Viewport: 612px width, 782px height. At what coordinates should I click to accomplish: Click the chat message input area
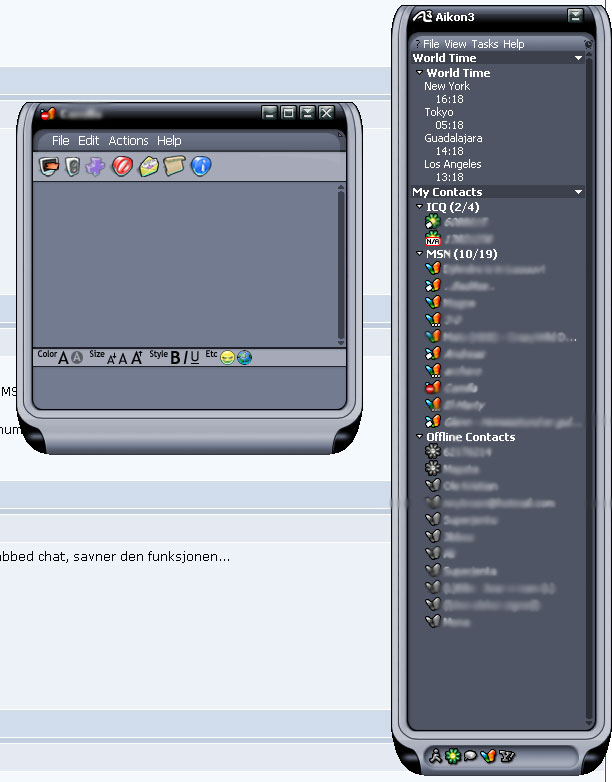pyautogui.click(x=189, y=388)
